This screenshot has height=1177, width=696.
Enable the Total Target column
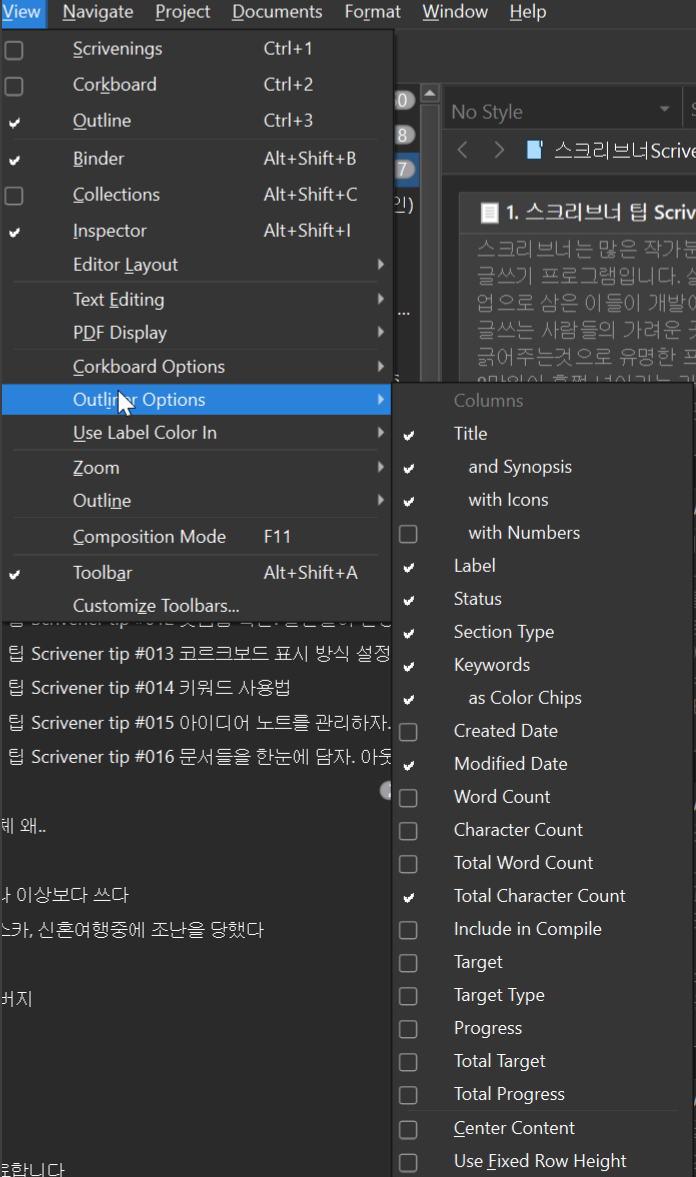pos(408,1062)
